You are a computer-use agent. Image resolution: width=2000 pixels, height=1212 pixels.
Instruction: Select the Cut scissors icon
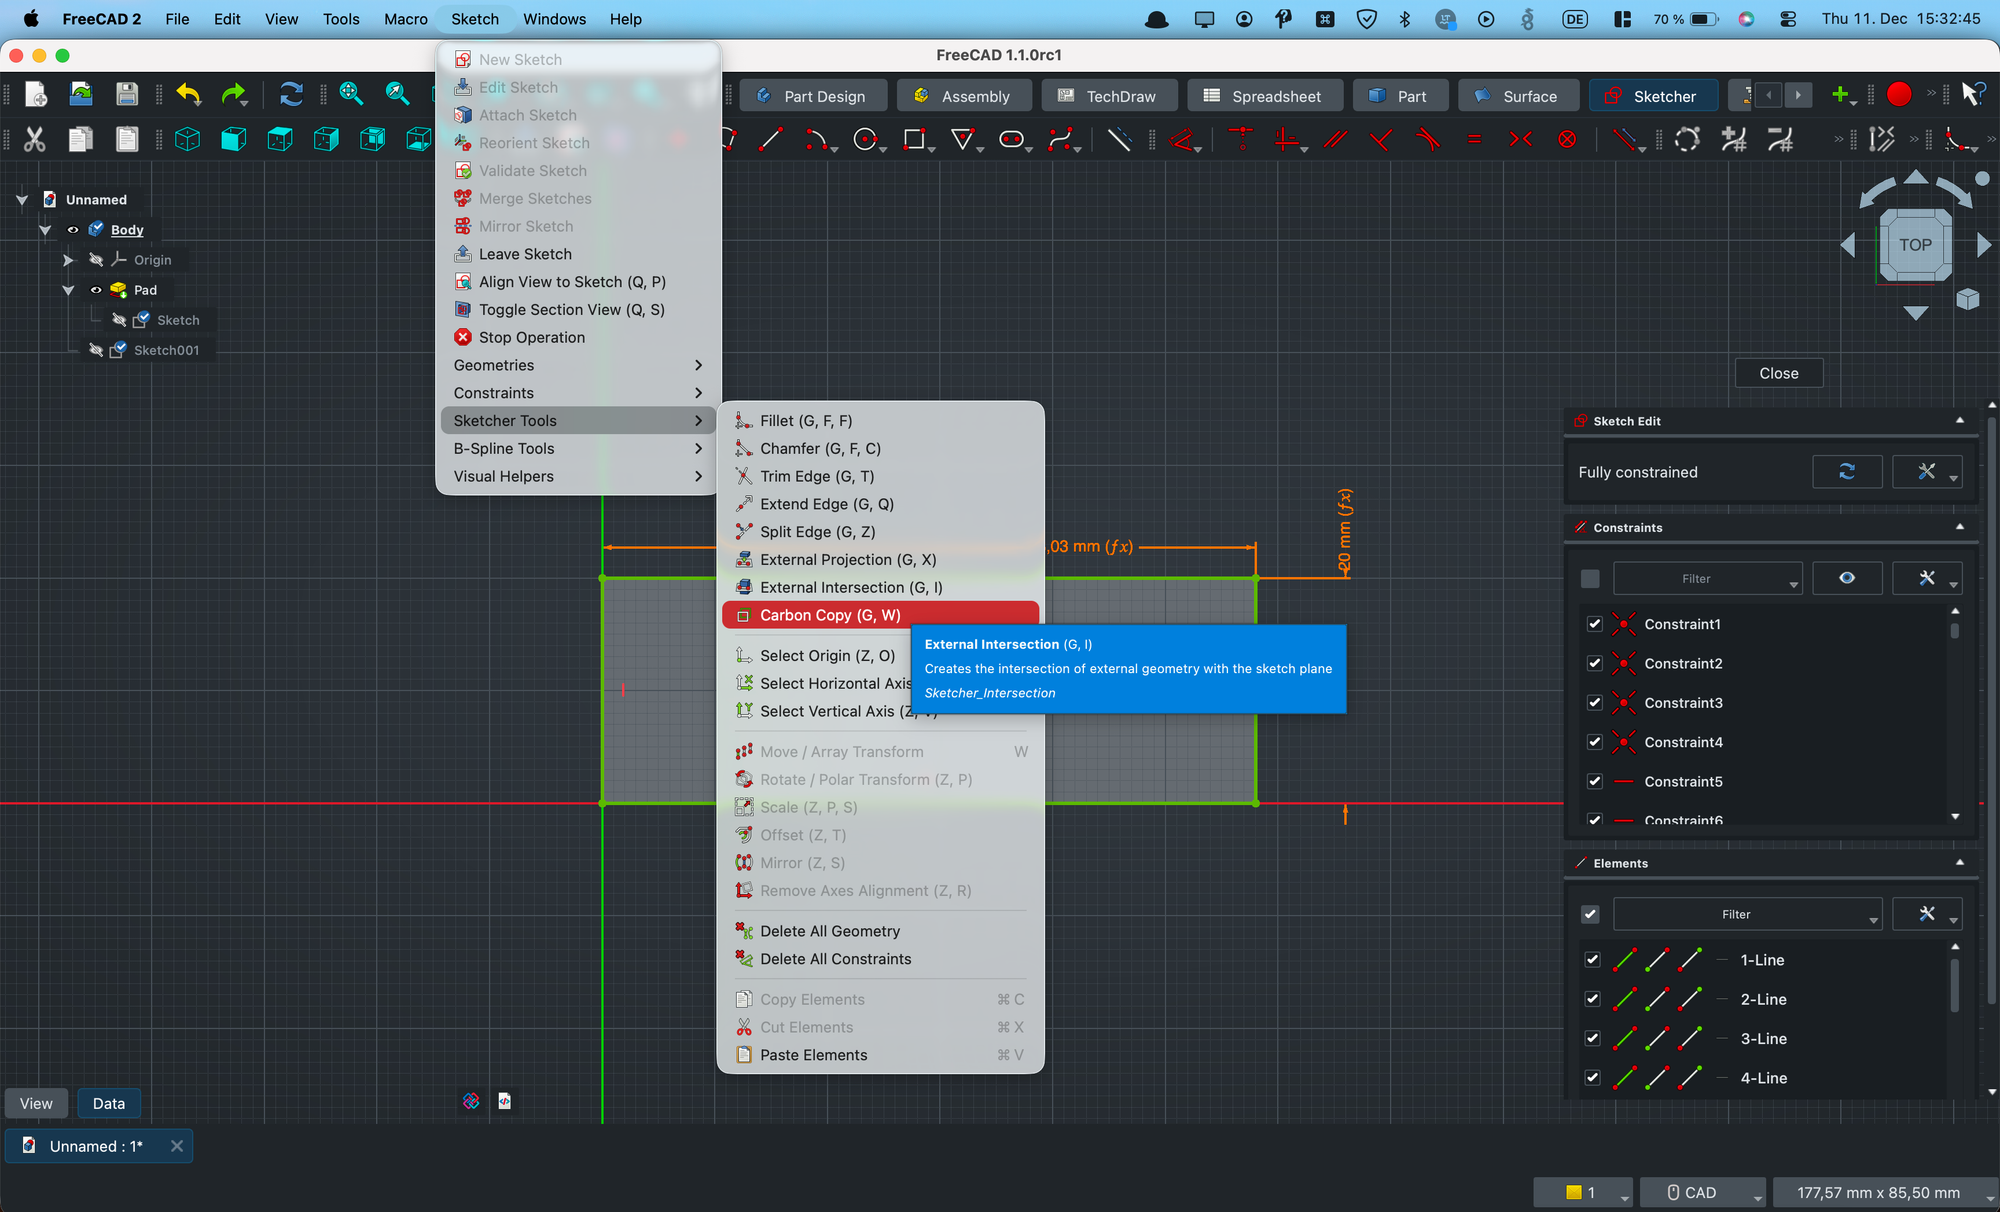(35, 140)
